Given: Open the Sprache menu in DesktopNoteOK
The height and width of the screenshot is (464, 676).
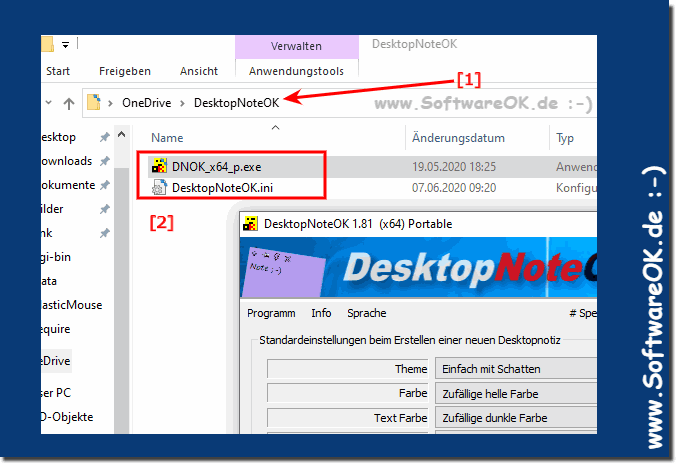Looking at the screenshot, I should click(x=366, y=313).
